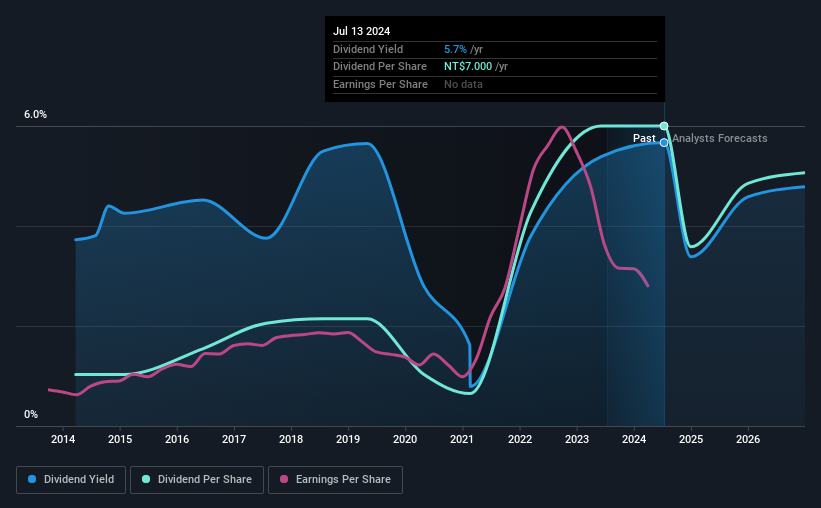
Task: Click the 2016 x-axis label
Action: point(177,439)
